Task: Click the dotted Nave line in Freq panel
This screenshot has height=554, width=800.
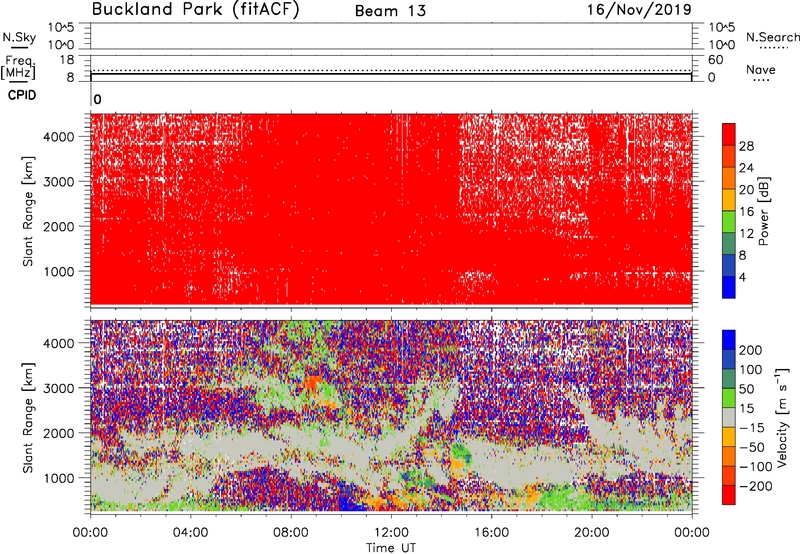Action: pyautogui.click(x=391, y=70)
